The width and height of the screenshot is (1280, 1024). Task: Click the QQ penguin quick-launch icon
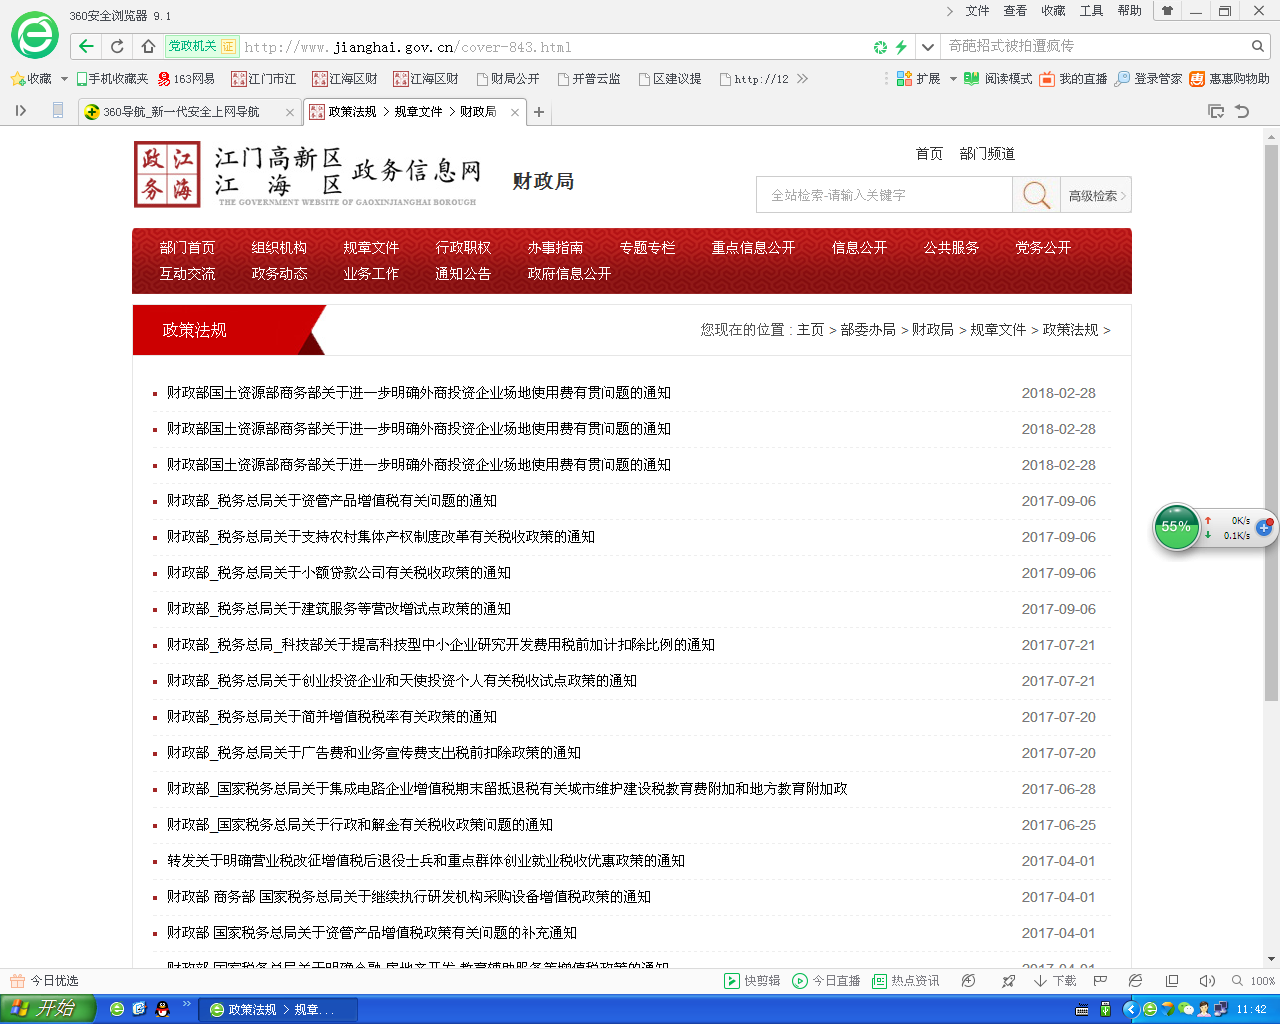162,1009
